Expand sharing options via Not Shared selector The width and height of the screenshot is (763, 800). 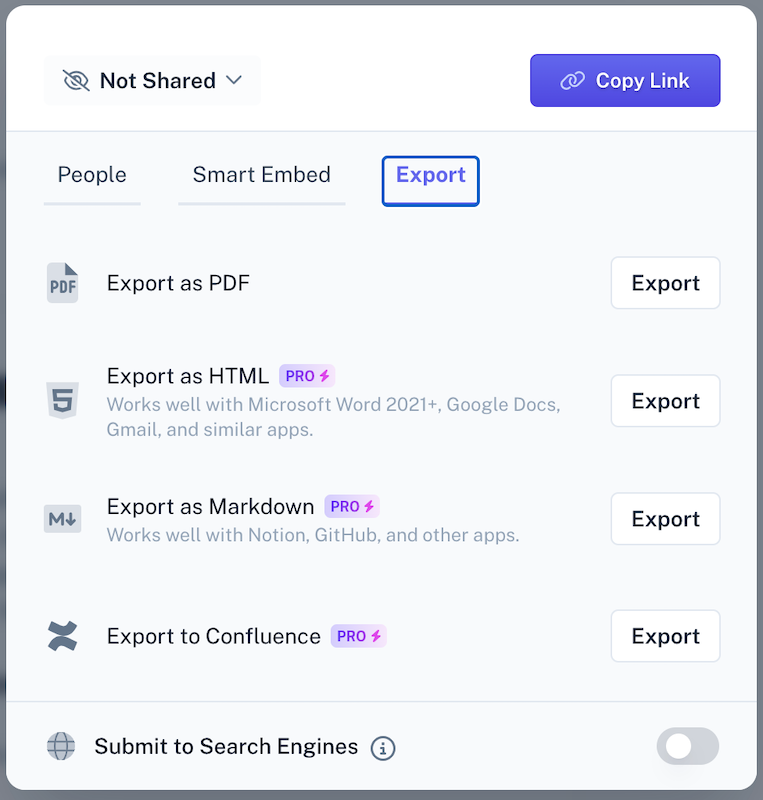(x=152, y=80)
